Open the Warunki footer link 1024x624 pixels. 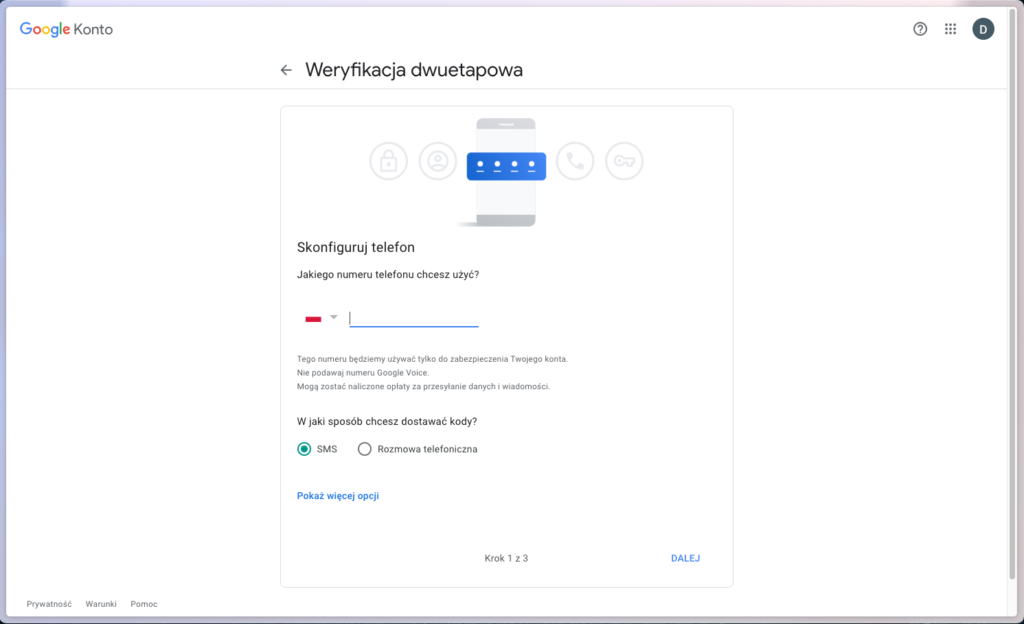(101, 604)
